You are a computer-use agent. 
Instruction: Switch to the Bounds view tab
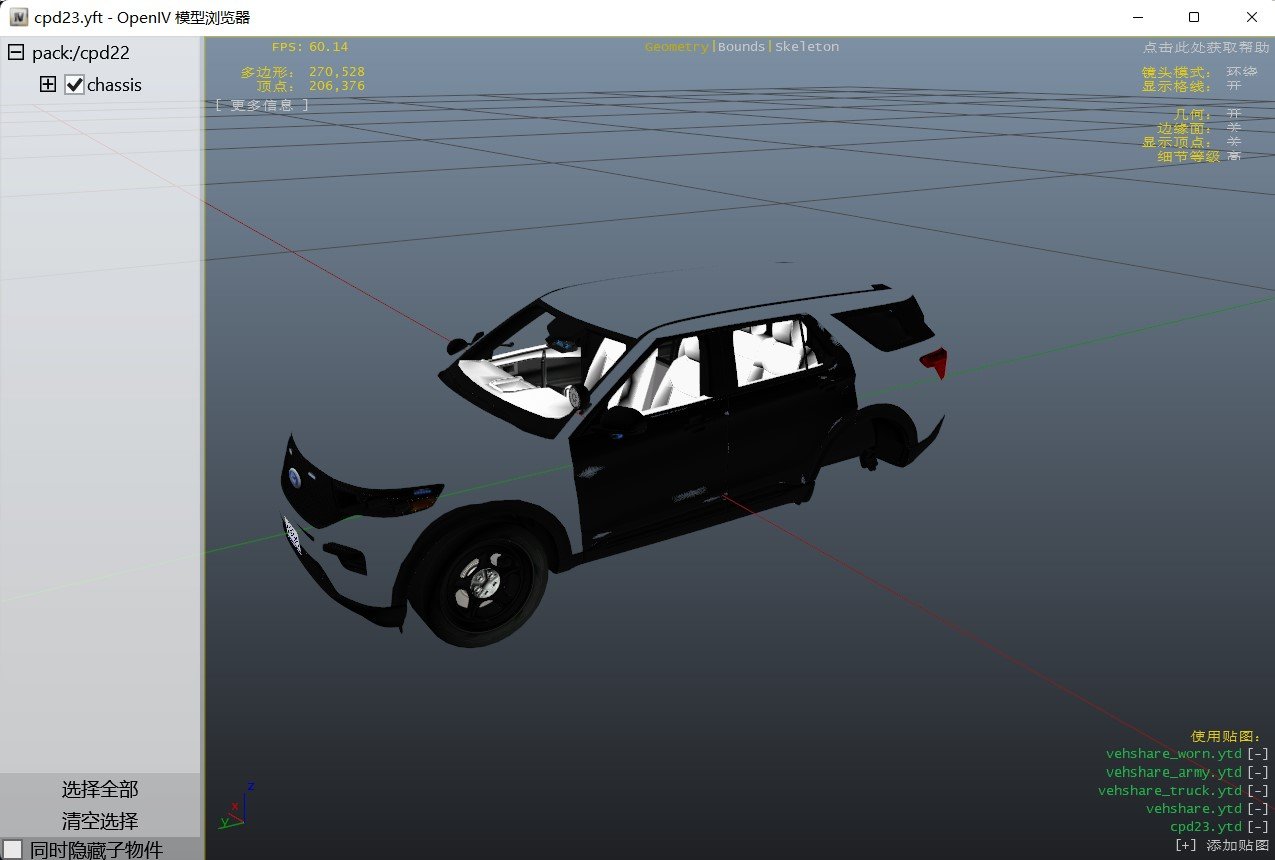pyautogui.click(x=741, y=47)
